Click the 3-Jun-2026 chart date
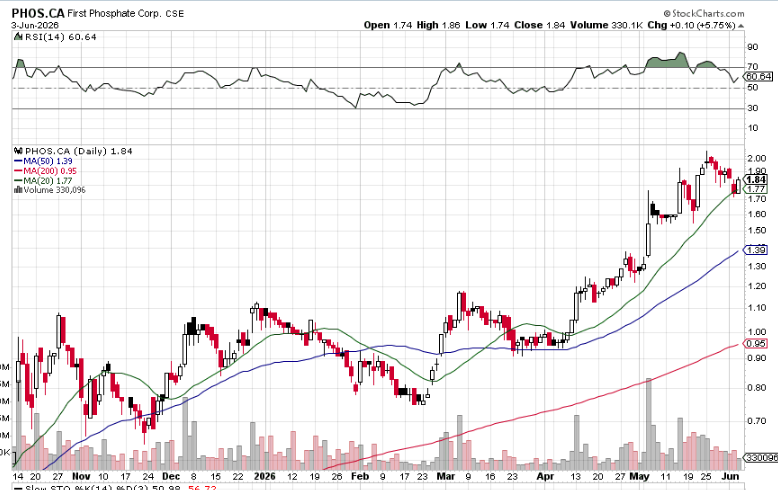Screen dimensions: 778x490 pyautogui.click(x=35, y=25)
